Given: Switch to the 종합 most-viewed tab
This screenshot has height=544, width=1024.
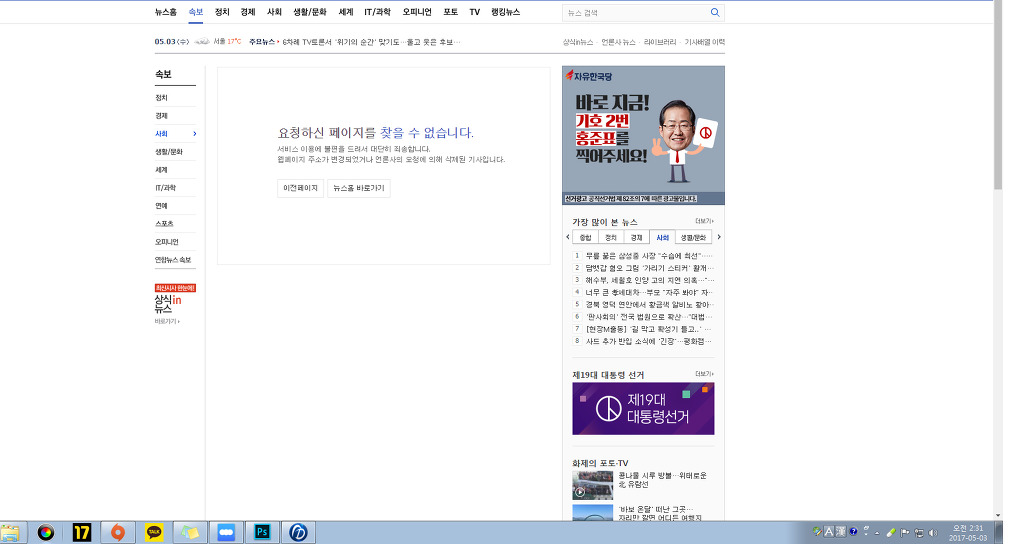Looking at the screenshot, I should [x=585, y=238].
